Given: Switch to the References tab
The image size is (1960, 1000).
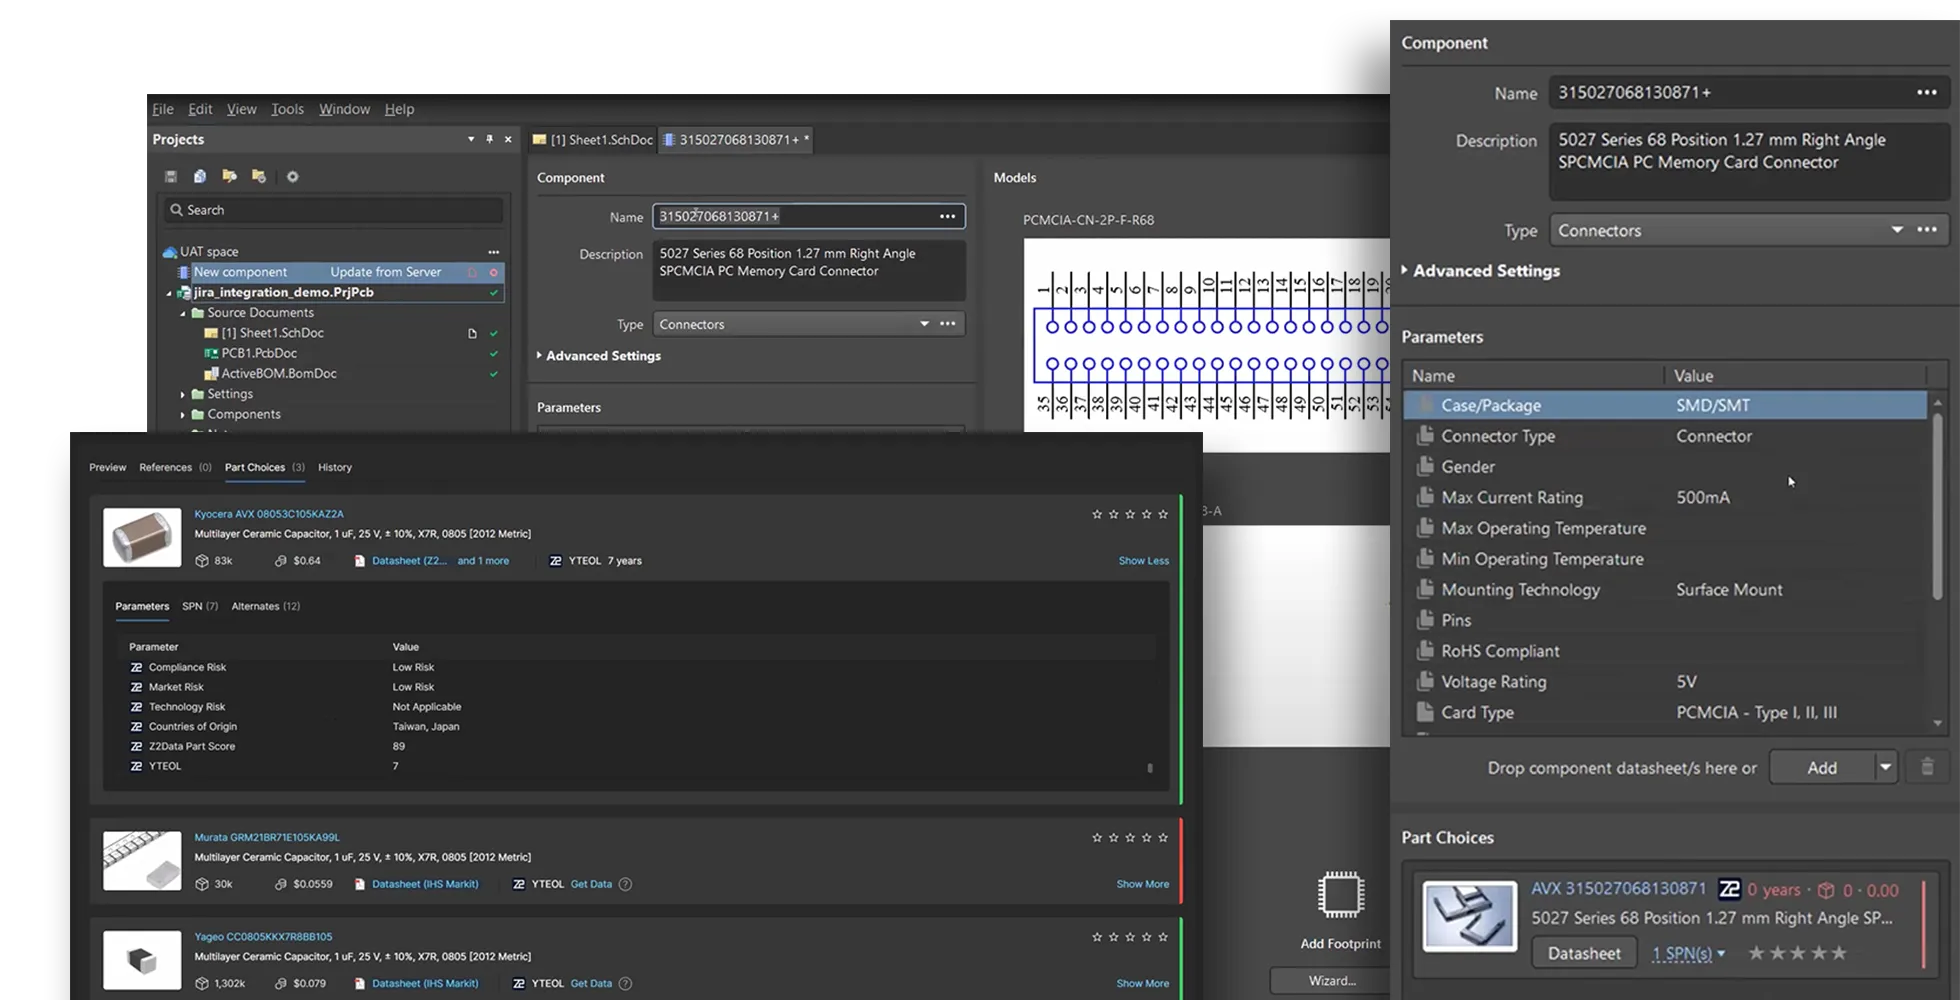Looking at the screenshot, I should [175, 467].
